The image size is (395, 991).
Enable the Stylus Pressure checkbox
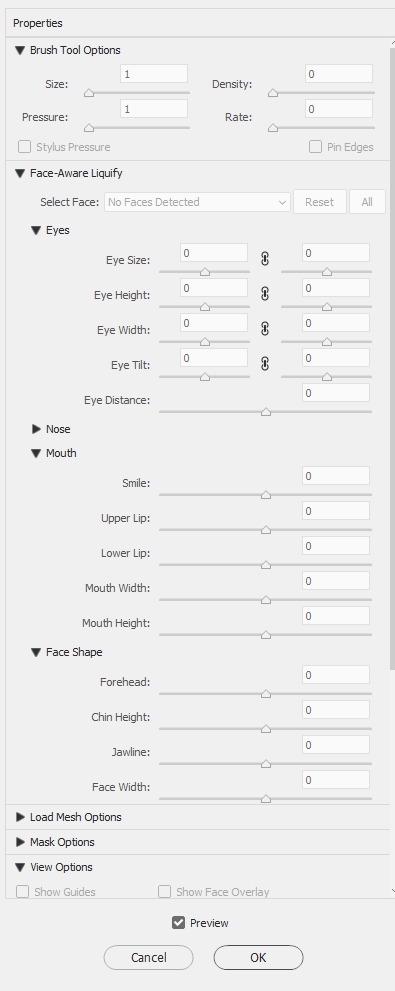tap(25, 147)
